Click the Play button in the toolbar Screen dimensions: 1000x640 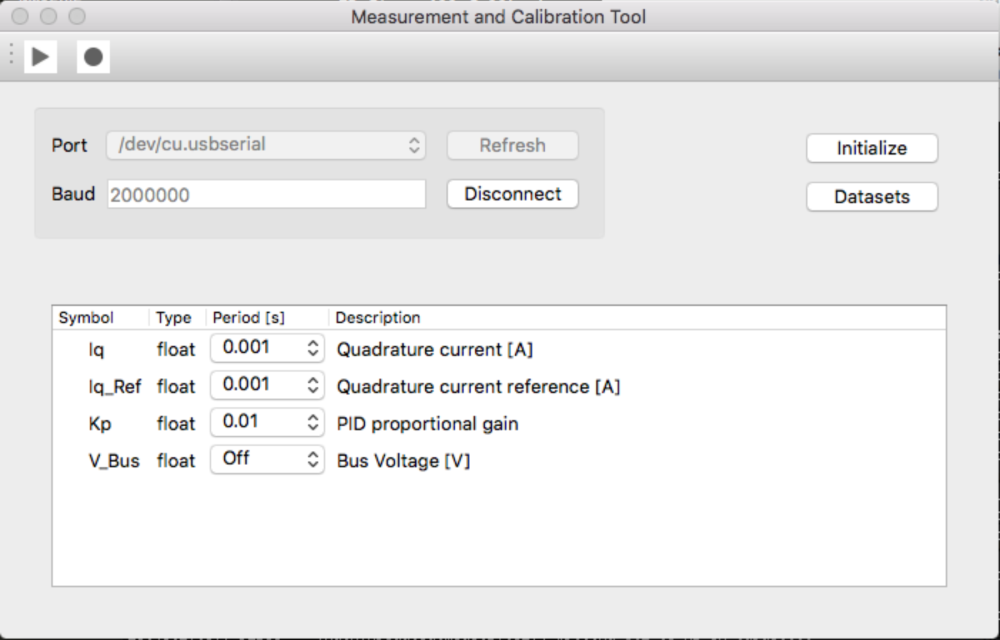pos(40,57)
